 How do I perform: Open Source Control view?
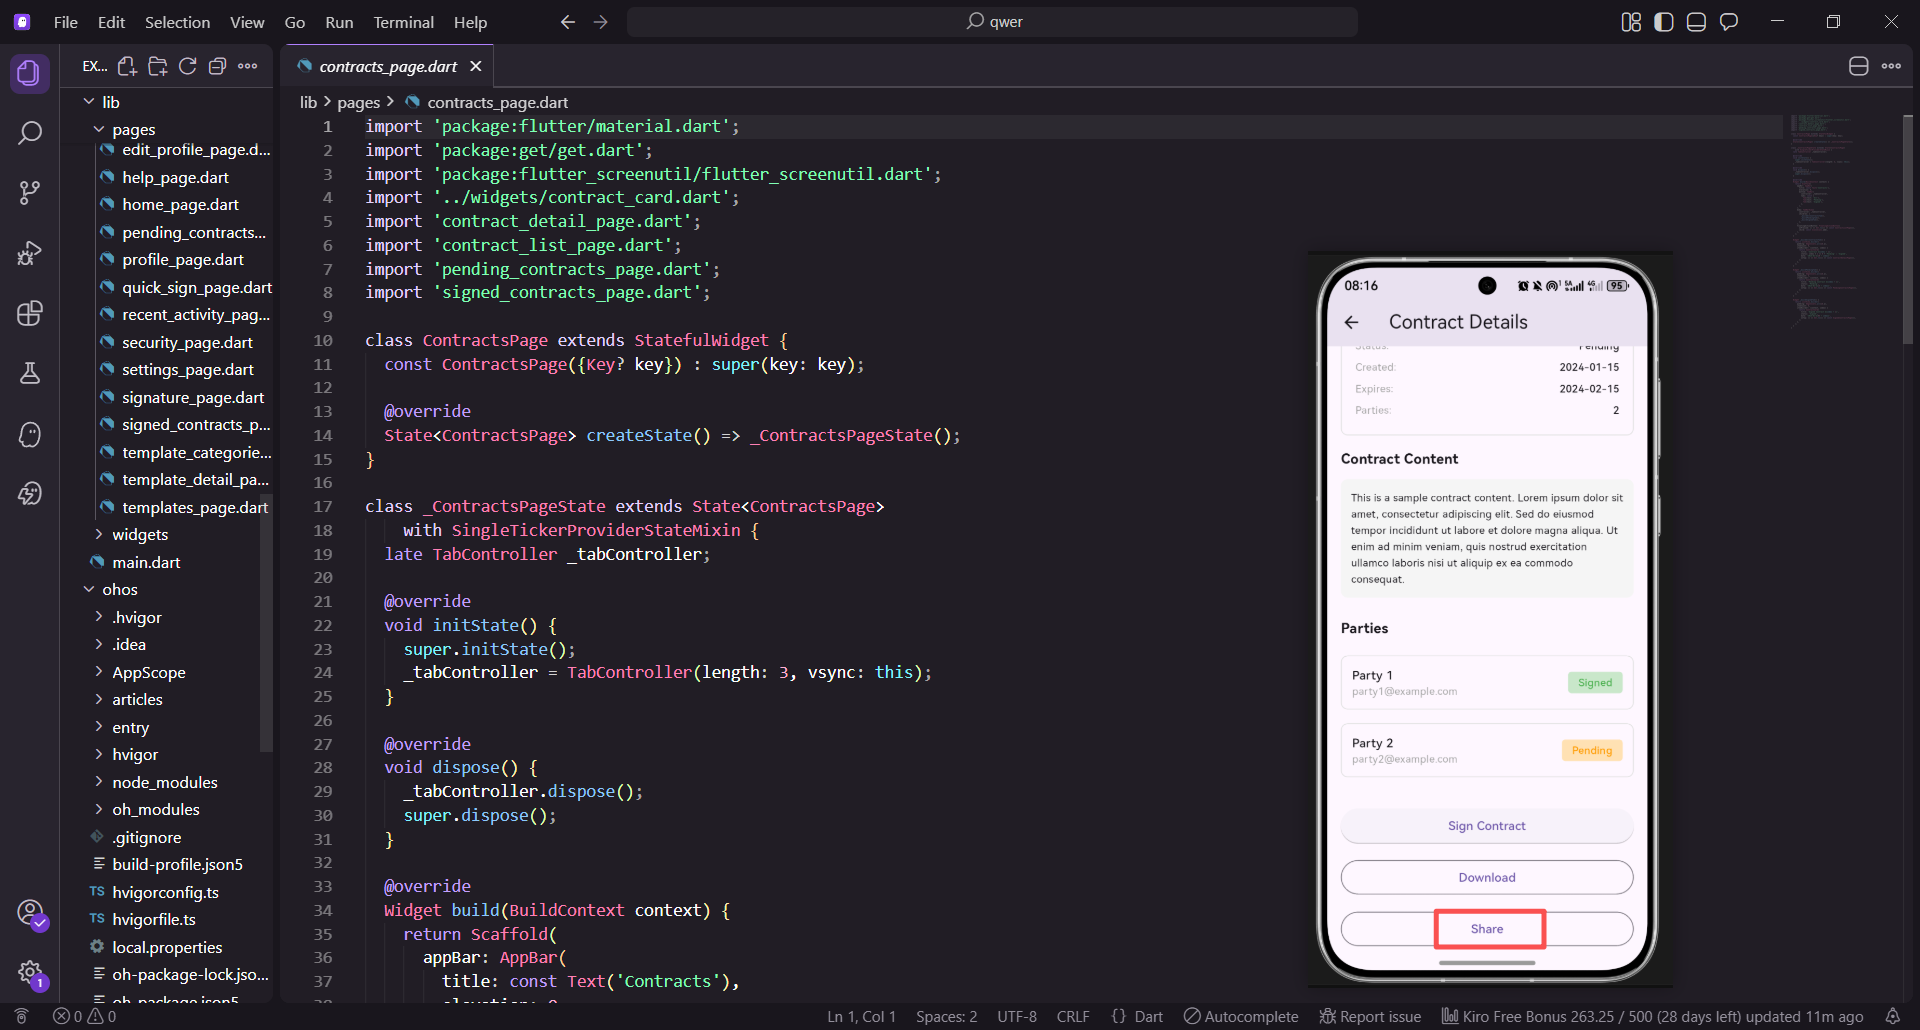[x=30, y=192]
